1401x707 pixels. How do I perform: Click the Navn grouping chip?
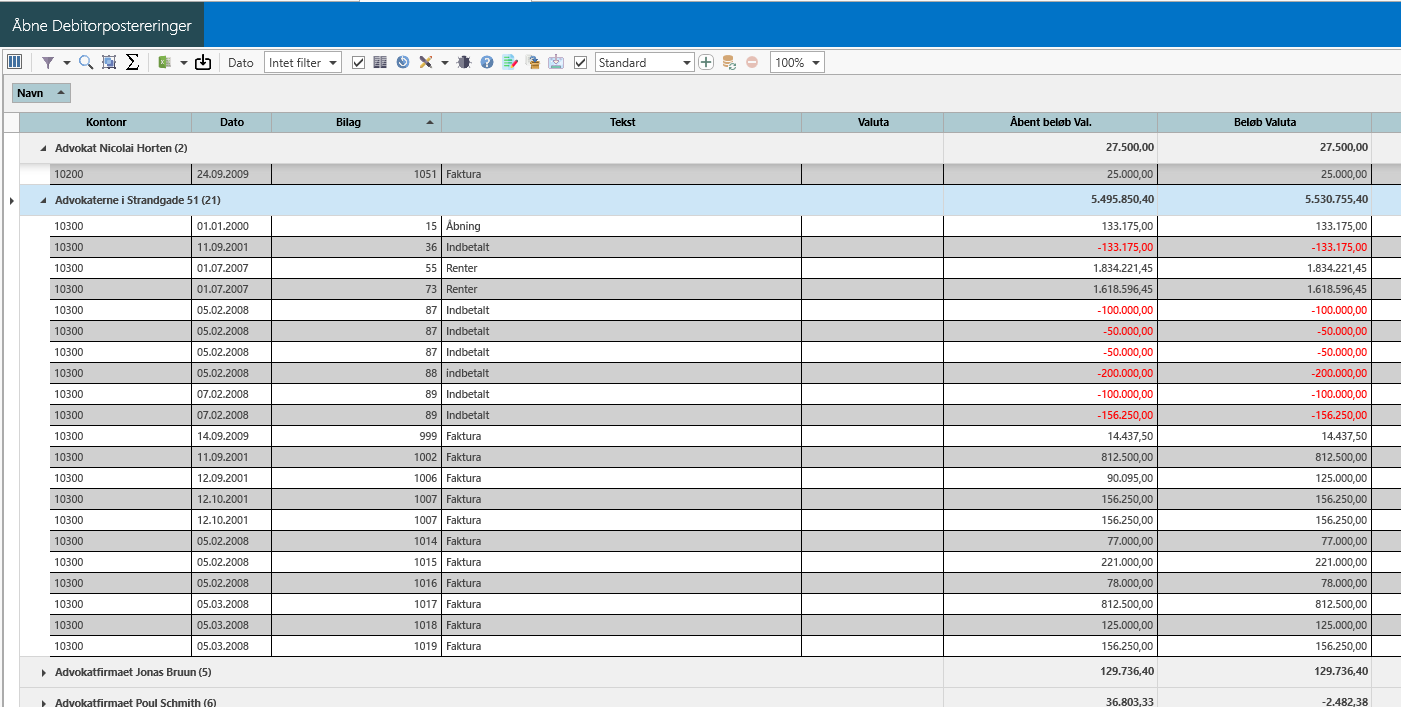pyautogui.click(x=41, y=93)
